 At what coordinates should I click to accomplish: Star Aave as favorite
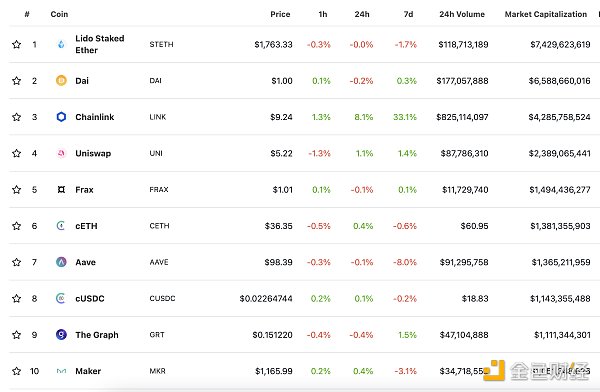pyautogui.click(x=16, y=262)
